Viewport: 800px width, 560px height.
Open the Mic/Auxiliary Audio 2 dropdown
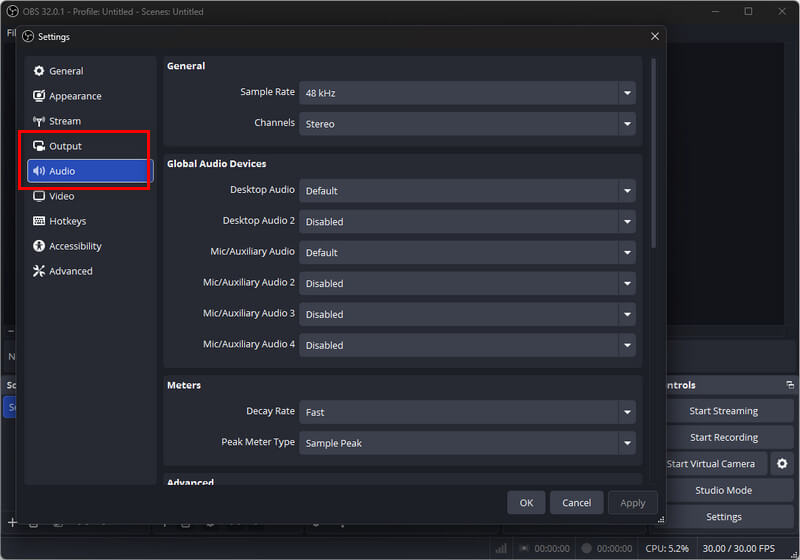pyautogui.click(x=467, y=284)
